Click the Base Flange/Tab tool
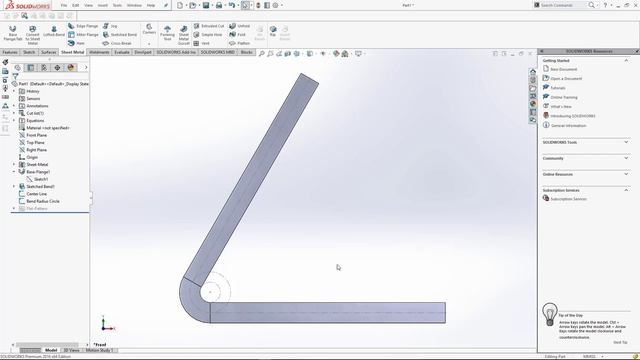Image resolution: width=640 pixels, height=360 pixels. tap(13, 33)
